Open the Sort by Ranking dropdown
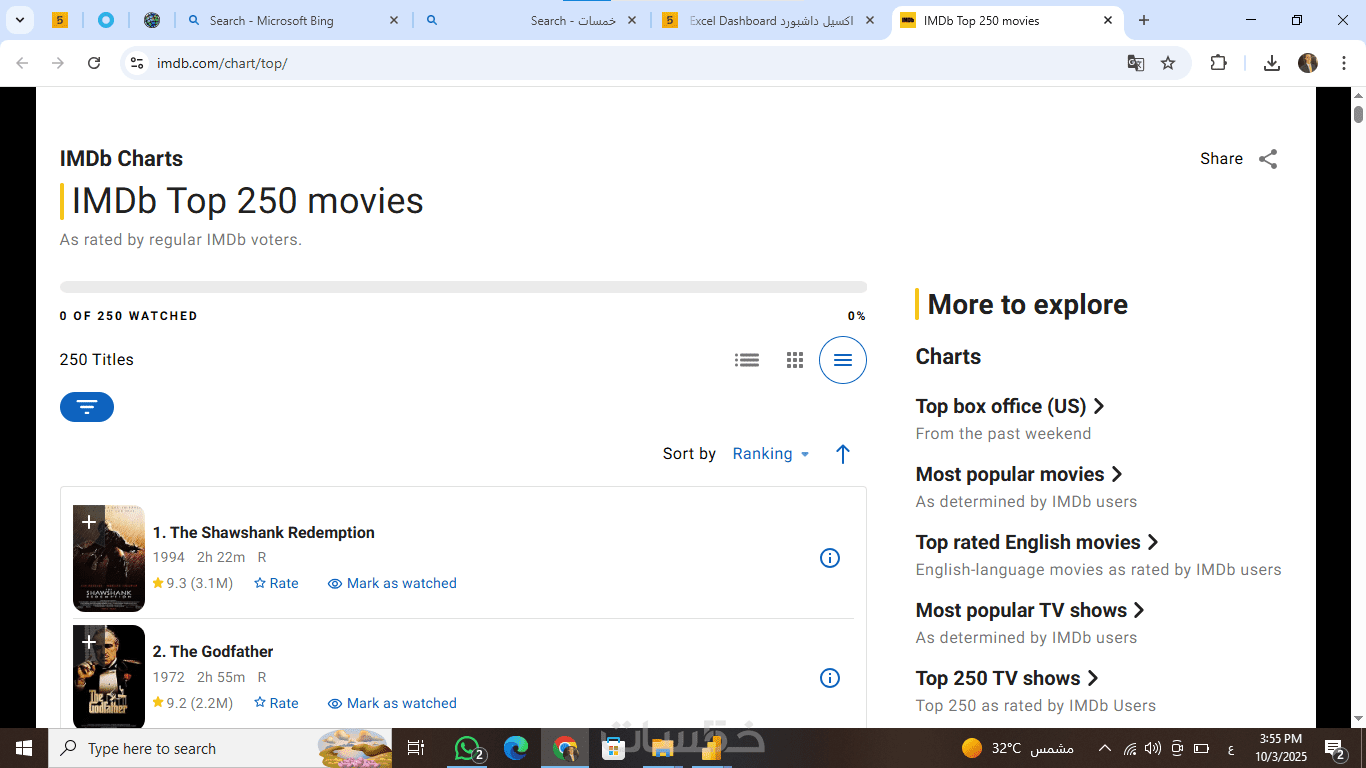1366x768 pixels. [x=771, y=454]
